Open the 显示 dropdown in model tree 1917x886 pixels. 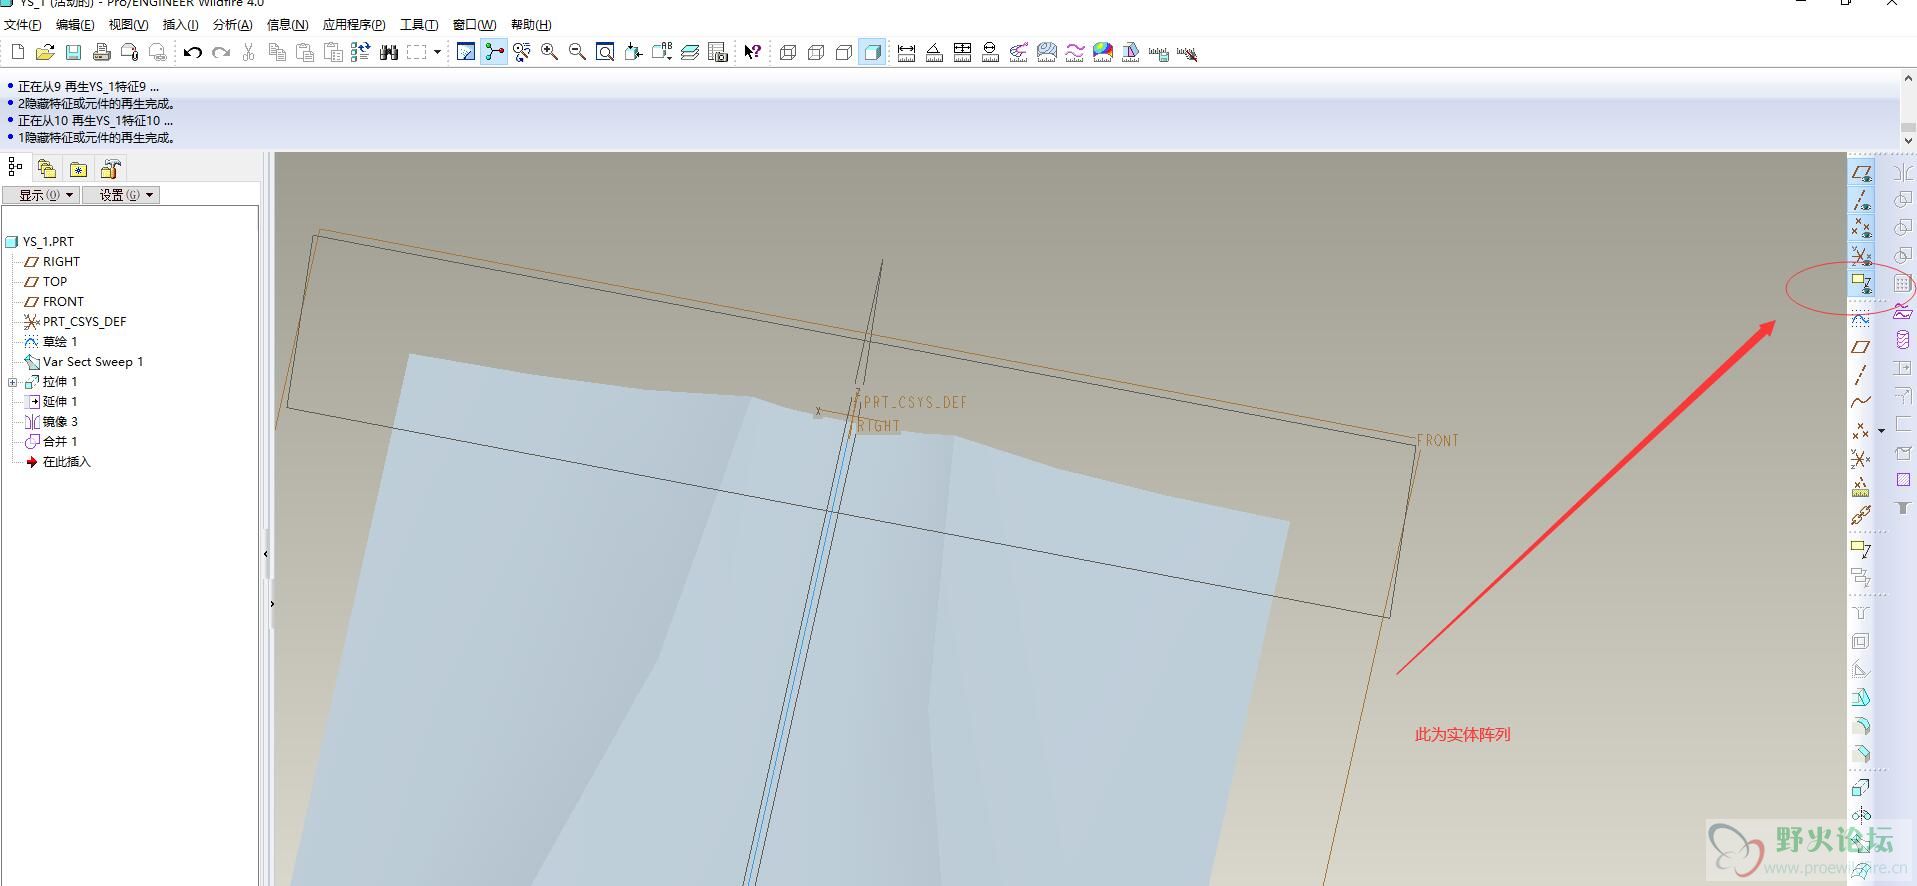pyautogui.click(x=42, y=195)
